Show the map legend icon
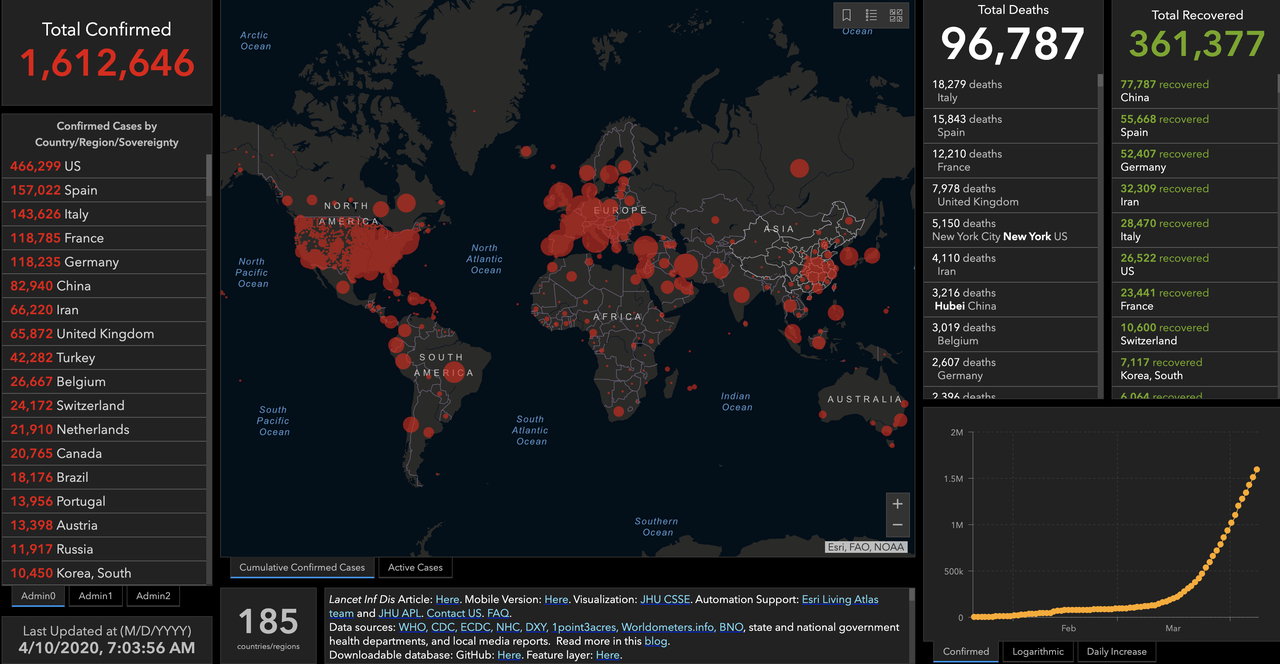 [871, 15]
